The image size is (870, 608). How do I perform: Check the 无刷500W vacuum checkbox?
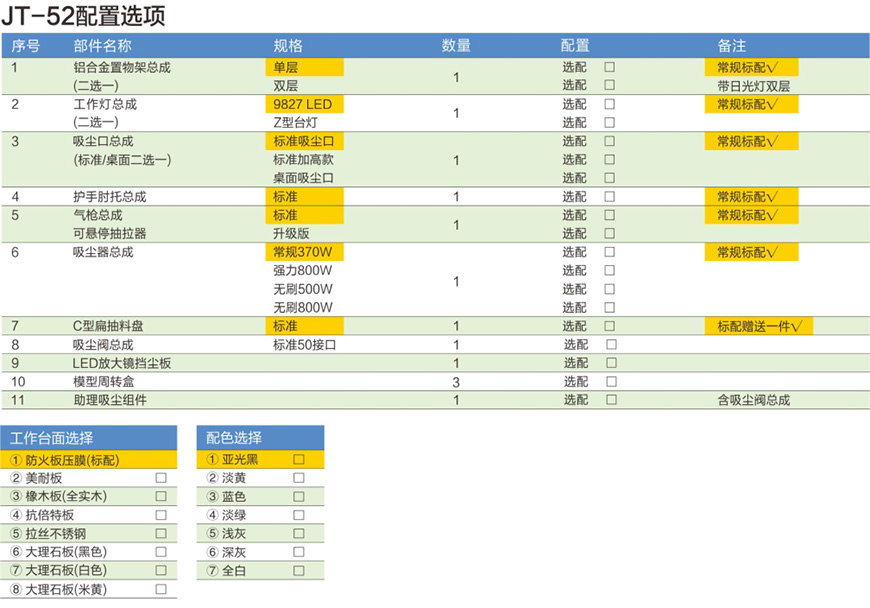coord(609,289)
